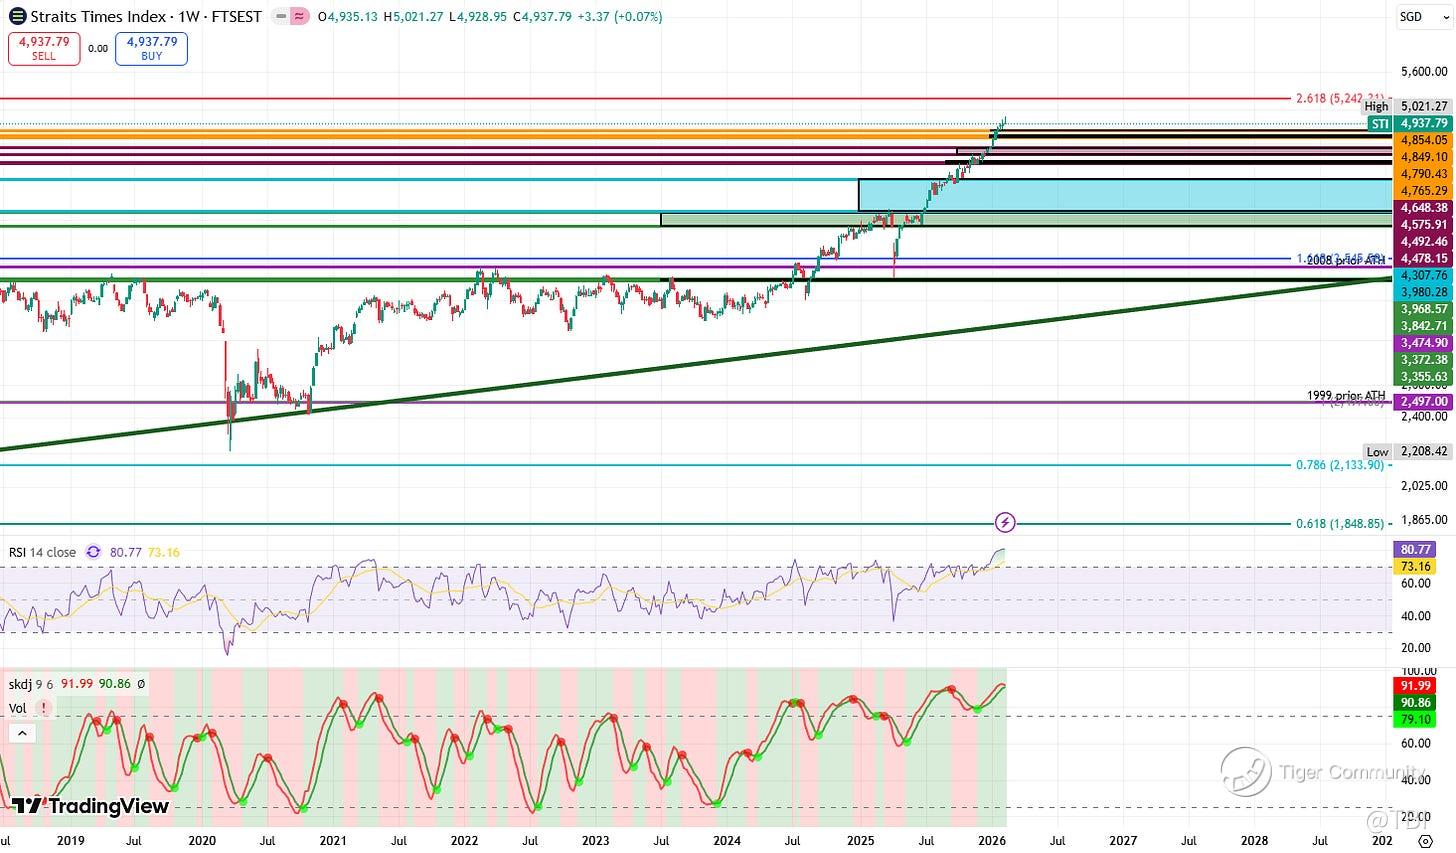This screenshot has width=1456, height=853.
Task: Click the red 91.99 skdj axis label
Action: click(x=1414, y=685)
